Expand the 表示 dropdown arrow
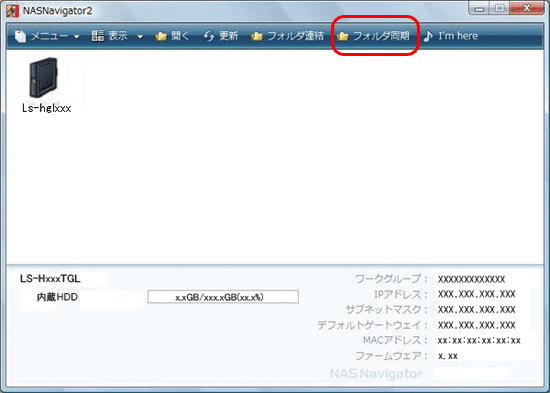 pyautogui.click(x=140, y=36)
